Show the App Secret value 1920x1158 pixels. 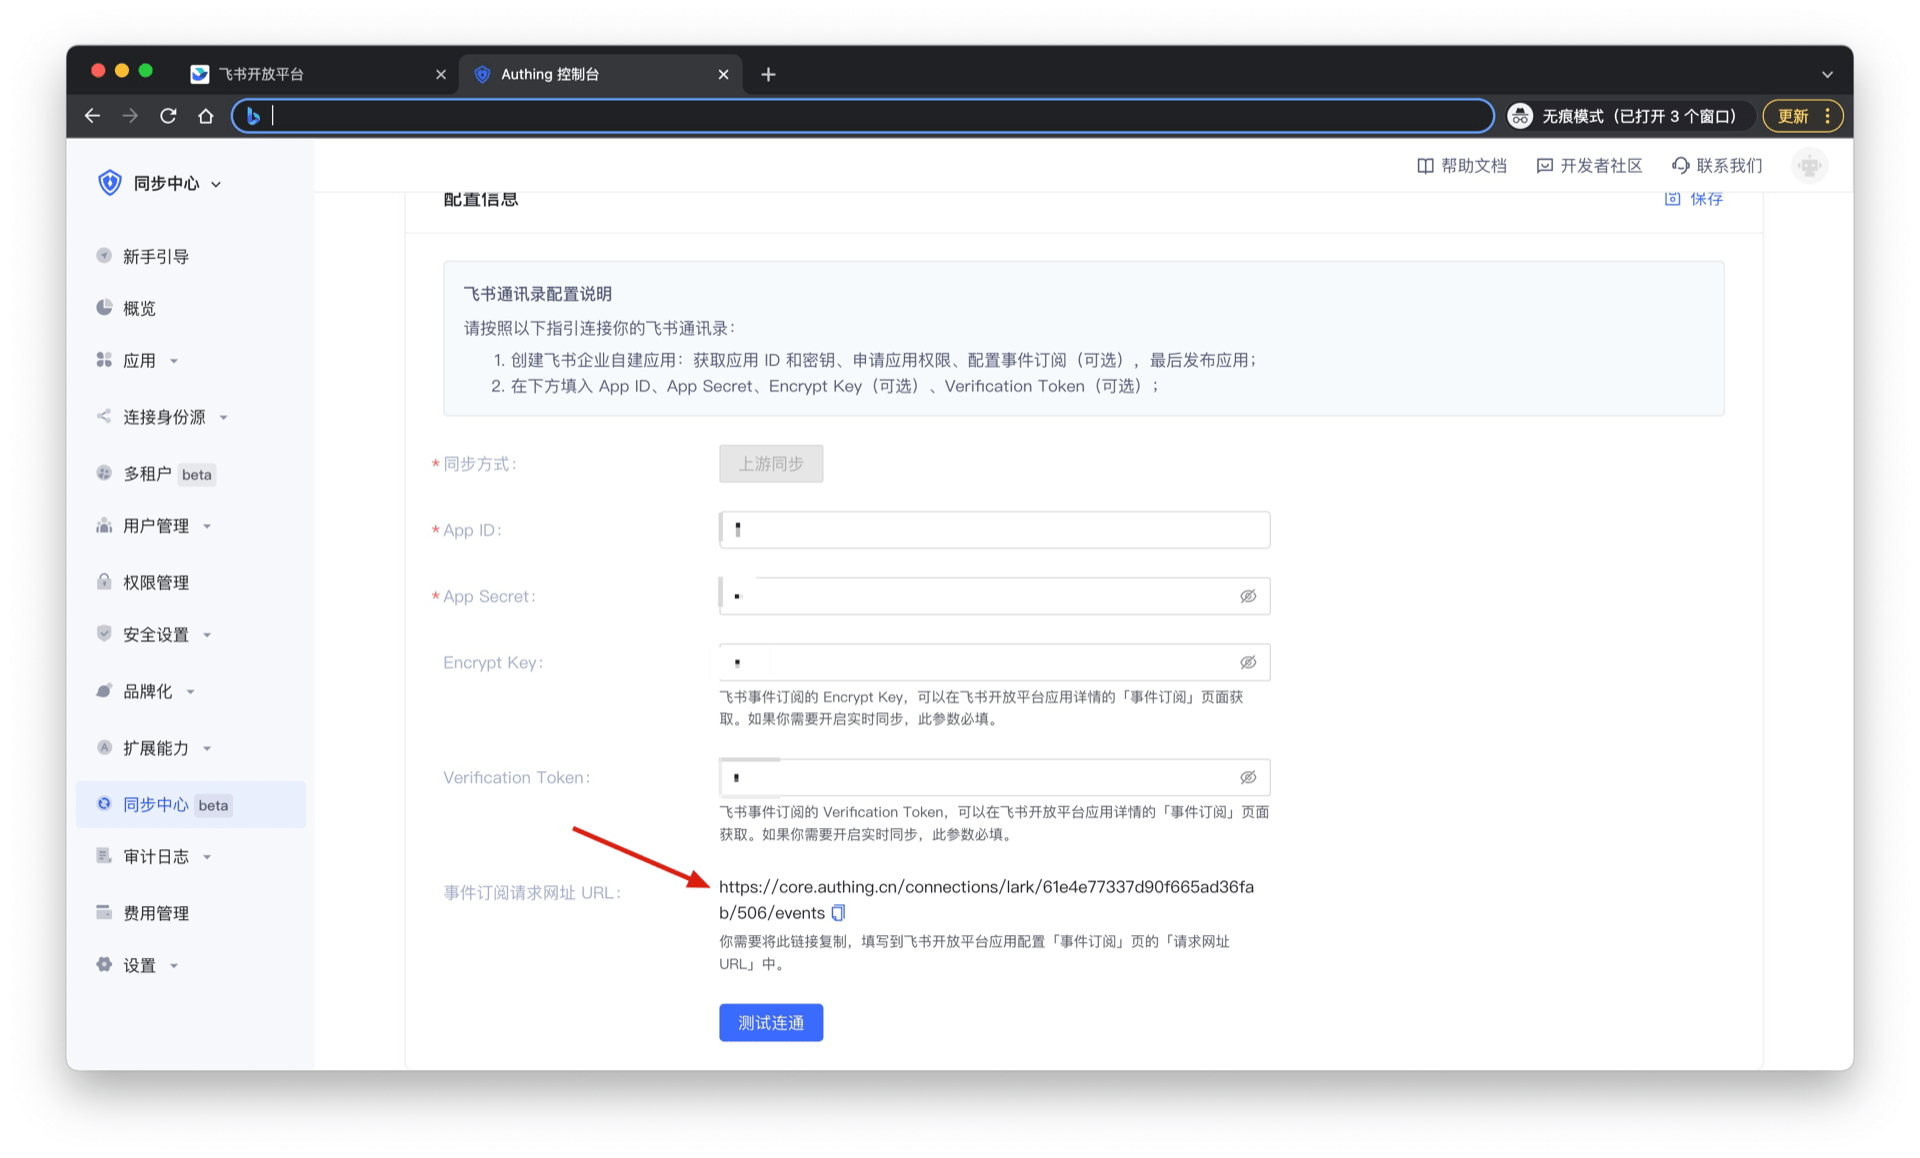tap(1247, 596)
